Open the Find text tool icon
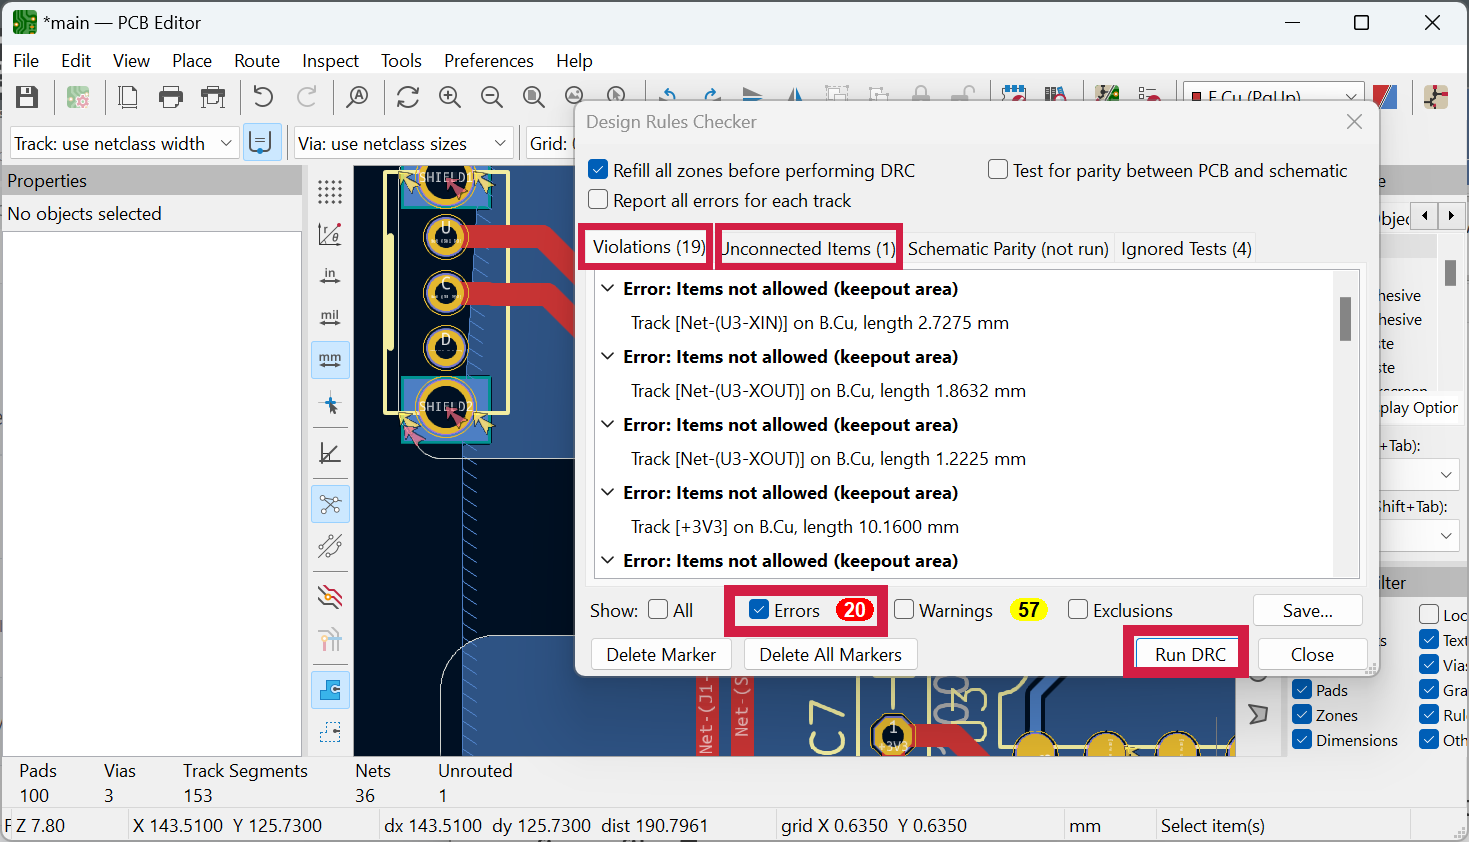Screen dimensions: 1469x842 pos(357,97)
